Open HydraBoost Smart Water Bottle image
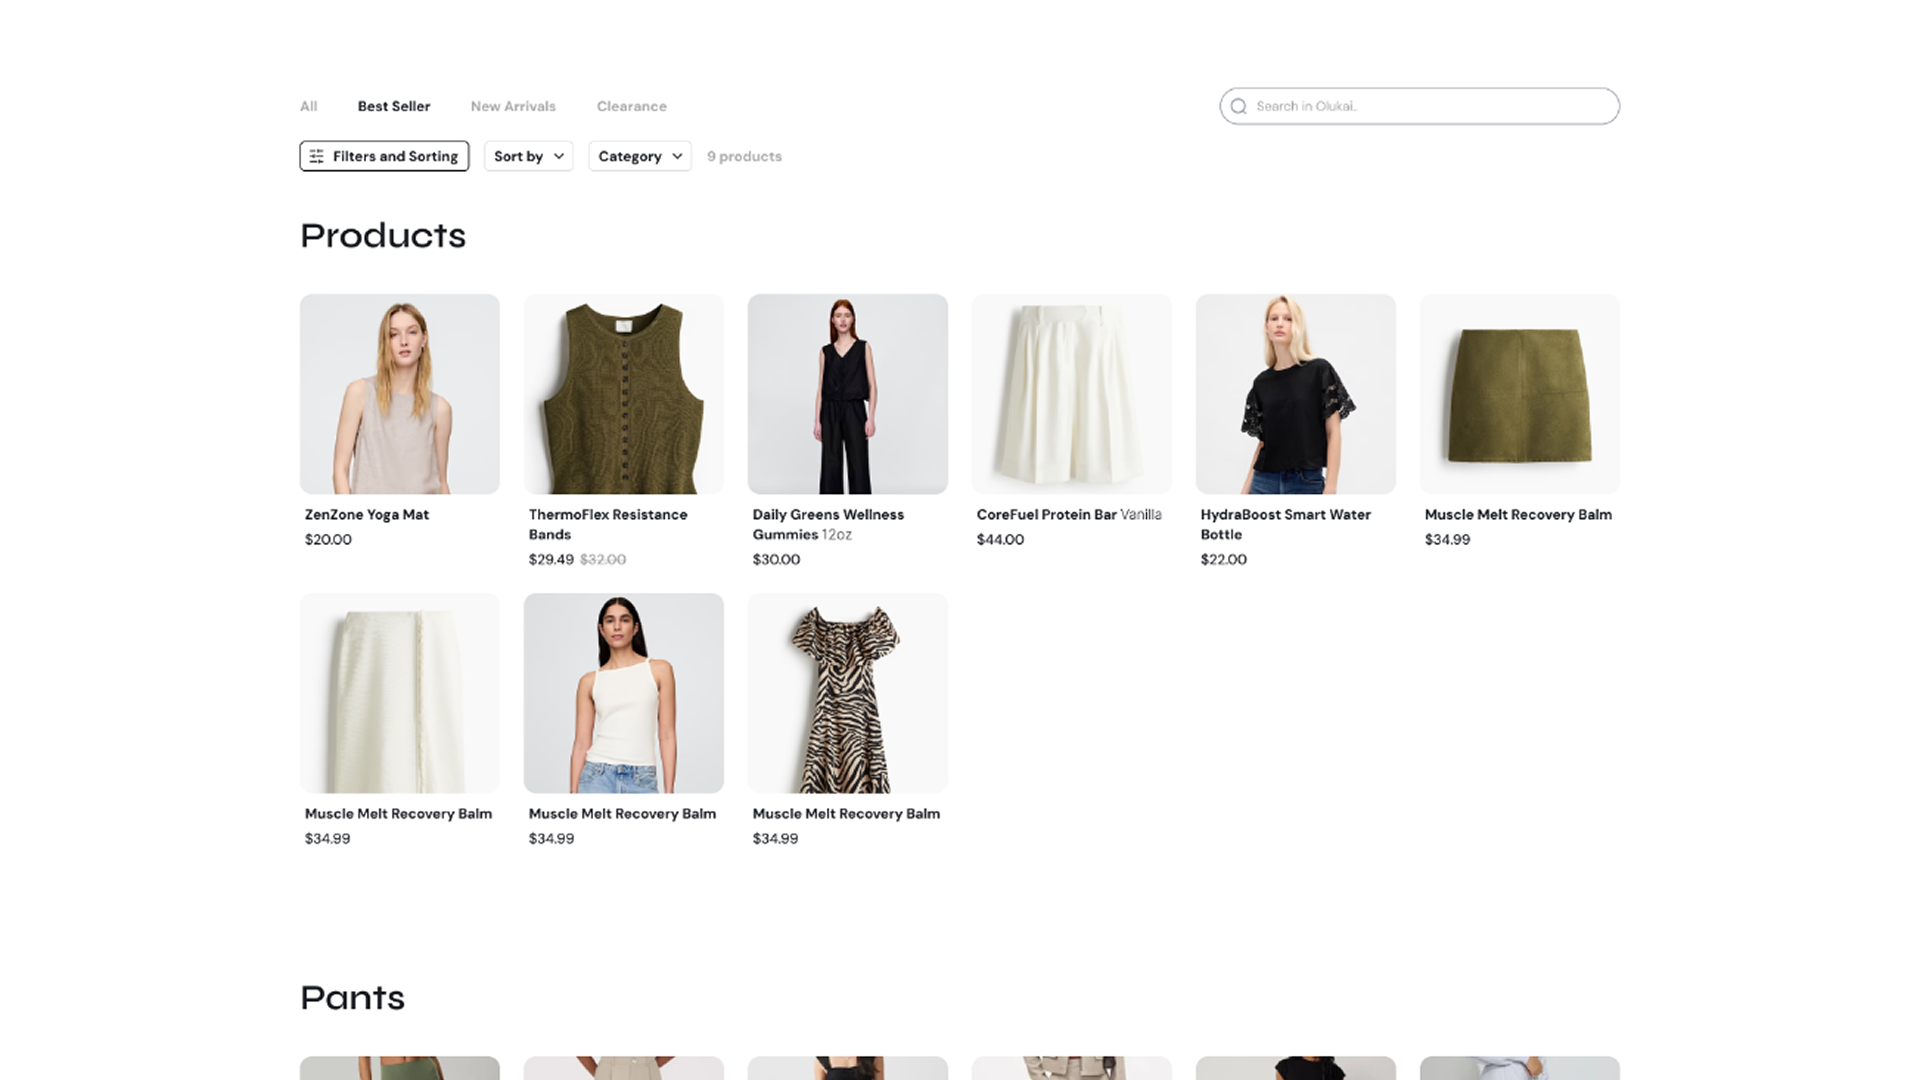The height and width of the screenshot is (1080, 1920). click(x=1296, y=394)
